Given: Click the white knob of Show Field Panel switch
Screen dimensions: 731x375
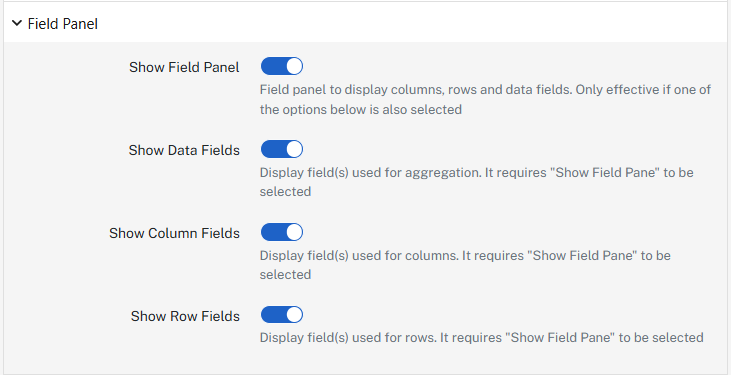Looking at the screenshot, I should [x=294, y=66].
